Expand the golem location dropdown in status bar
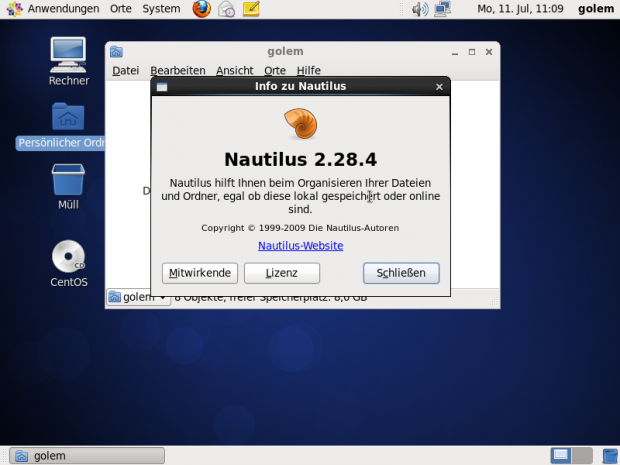 138,297
